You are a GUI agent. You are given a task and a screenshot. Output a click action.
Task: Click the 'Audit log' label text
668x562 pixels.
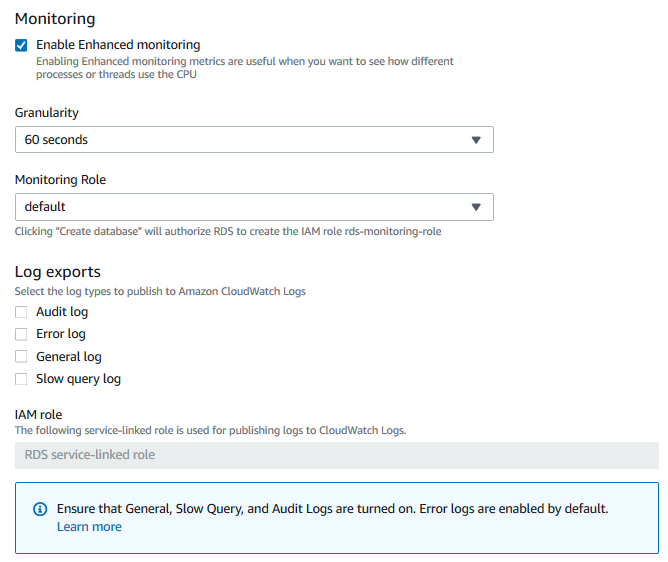(62, 312)
